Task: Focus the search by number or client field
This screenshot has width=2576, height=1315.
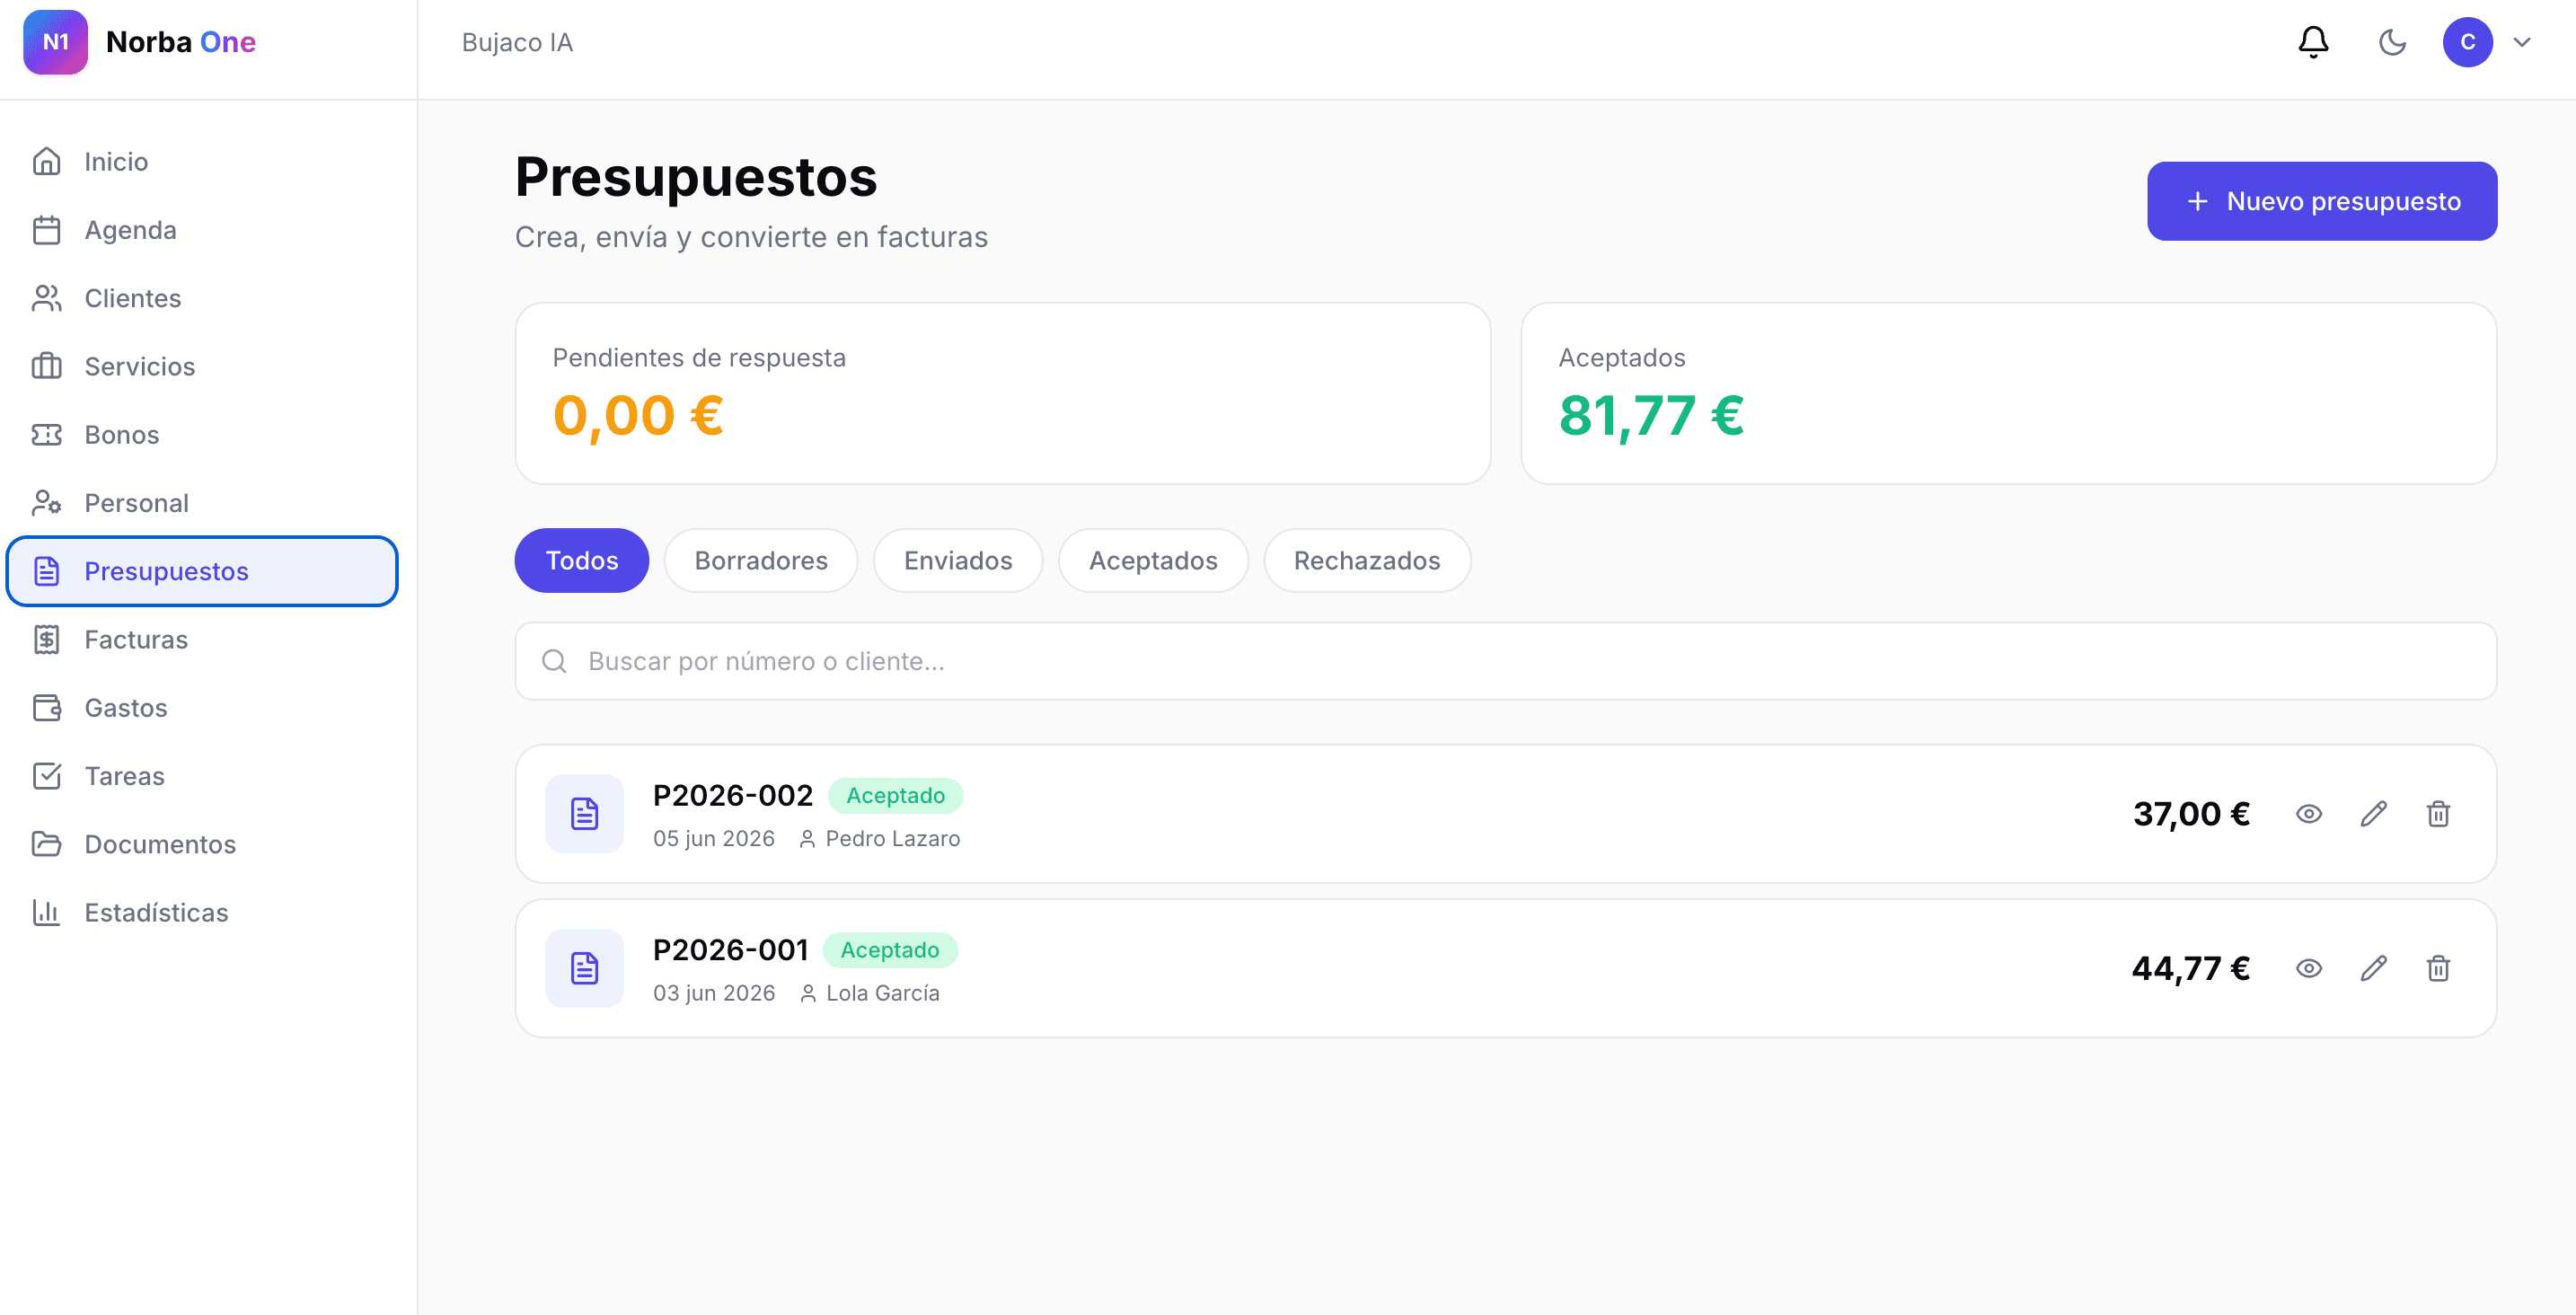Action: 1505,661
